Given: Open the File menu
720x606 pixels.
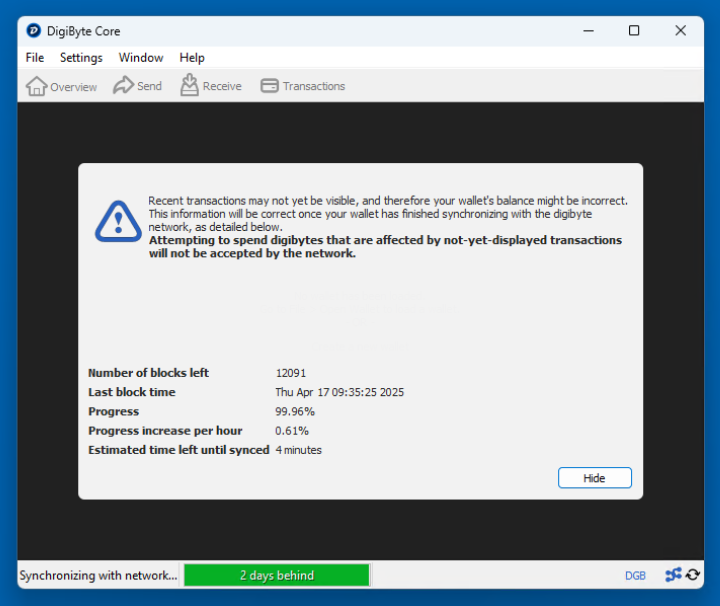Looking at the screenshot, I should (x=35, y=57).
